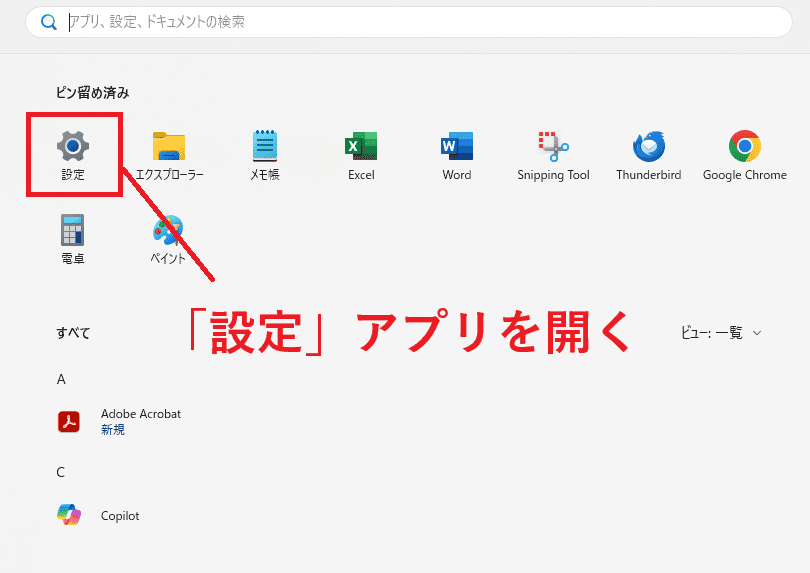The width and height of the screenshot is (810, 573).
Task: Open Google Chrome browser
Action: pos(744,154)
